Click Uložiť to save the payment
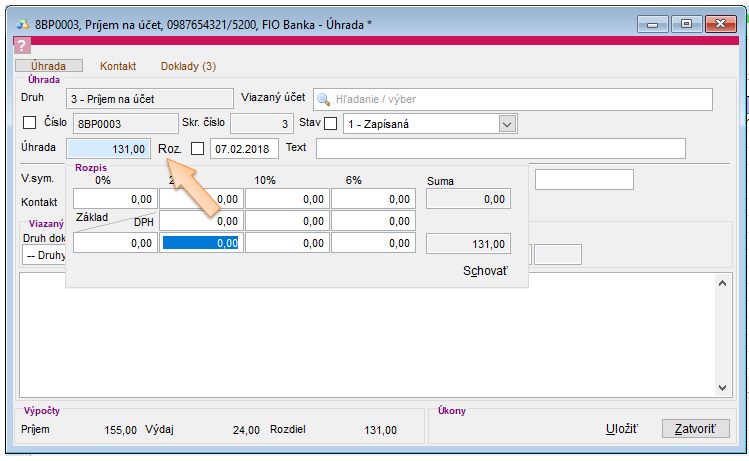The height and width of the screenshot is (461, 749). [x=621, y=428]
